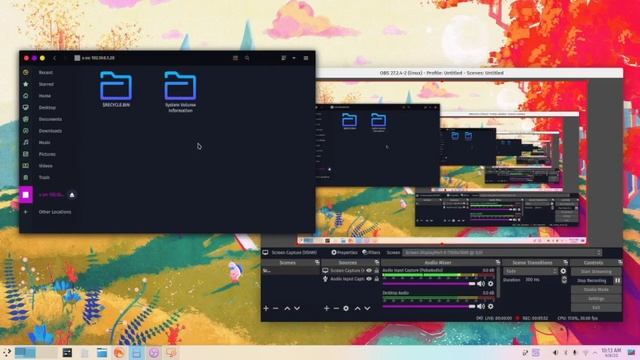Add a new scene in OBS Scenes panel

pos(266,309)
